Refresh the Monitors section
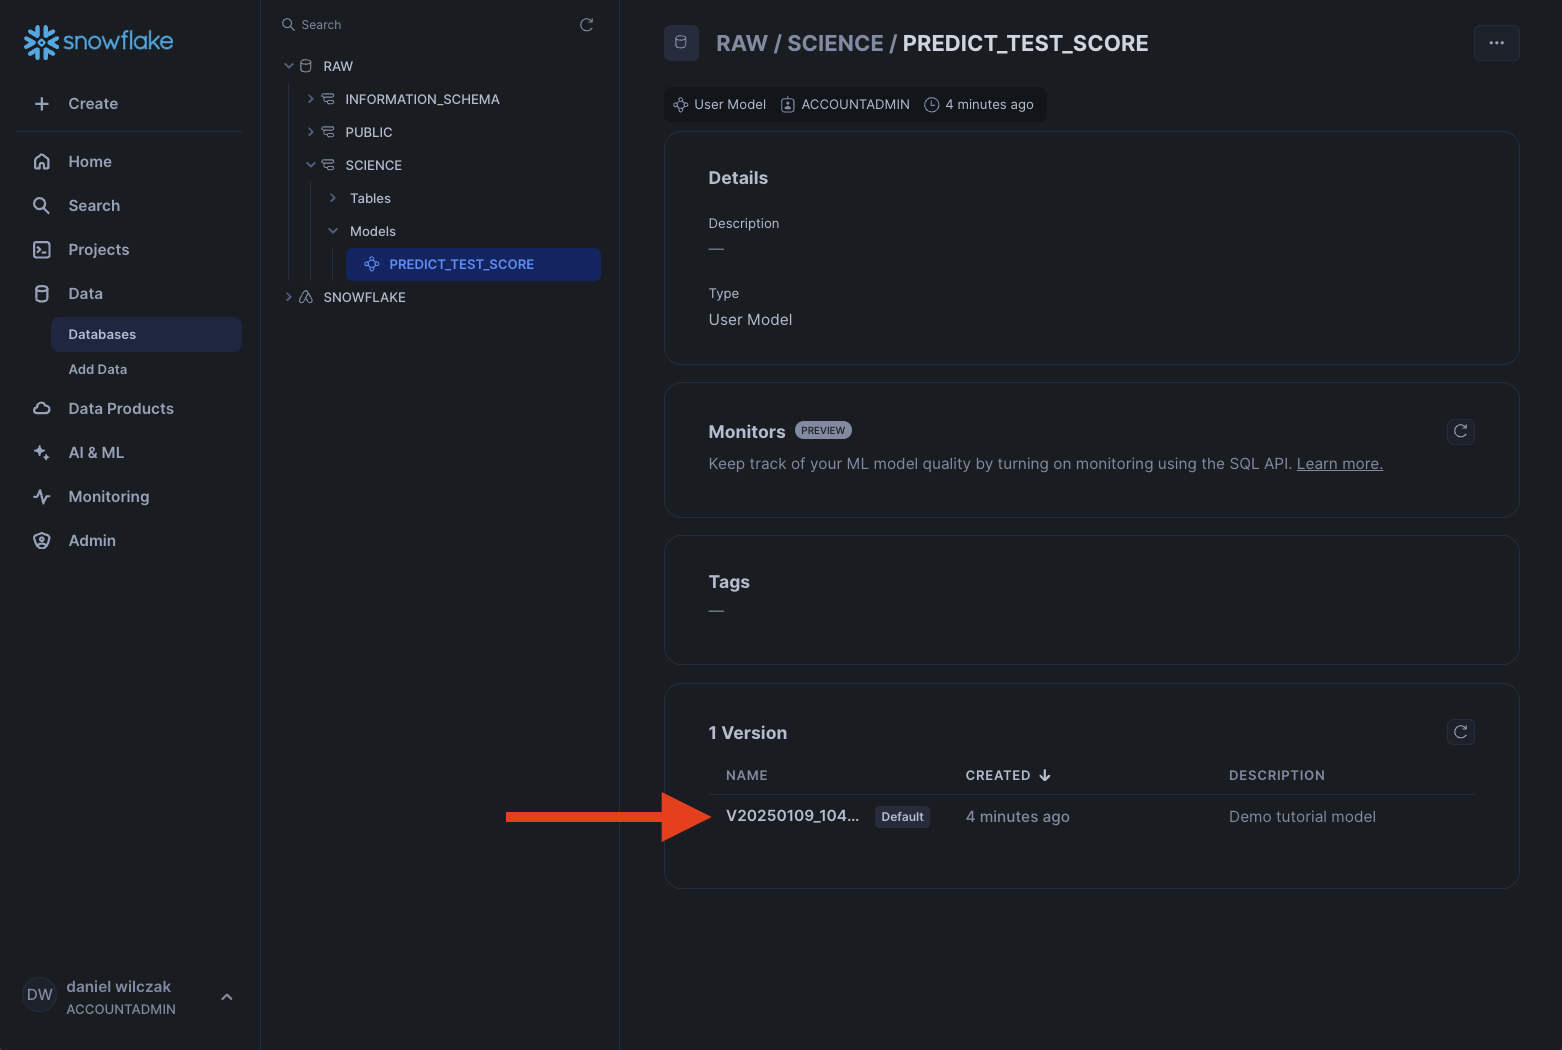This screenshot has width=1562, height=1050. [1461, 431]
